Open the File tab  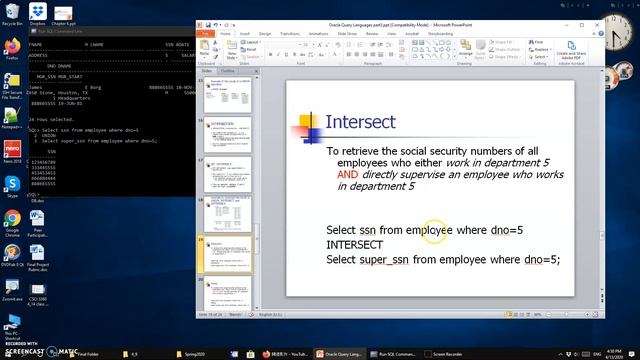pos(205,34)
